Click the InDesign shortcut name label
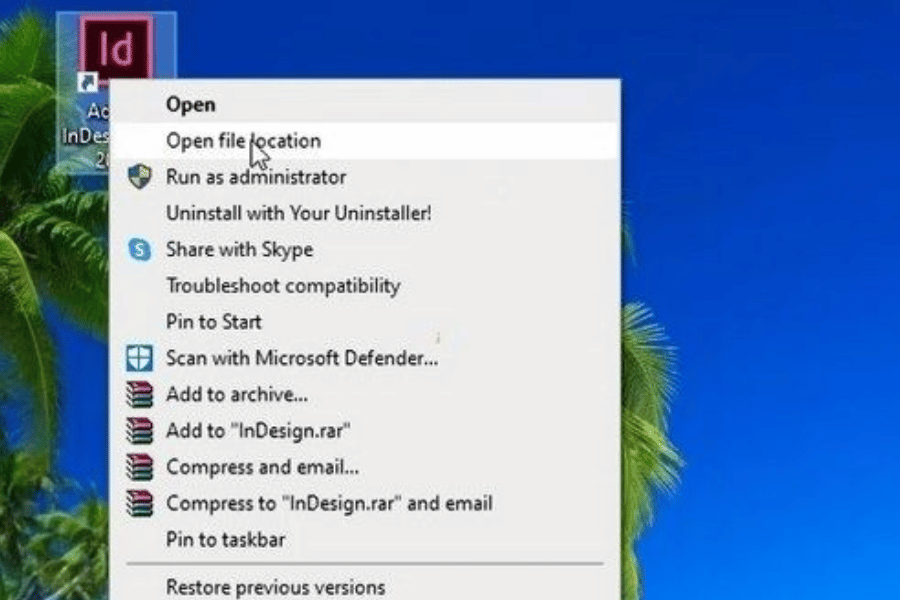 (82, 137)
